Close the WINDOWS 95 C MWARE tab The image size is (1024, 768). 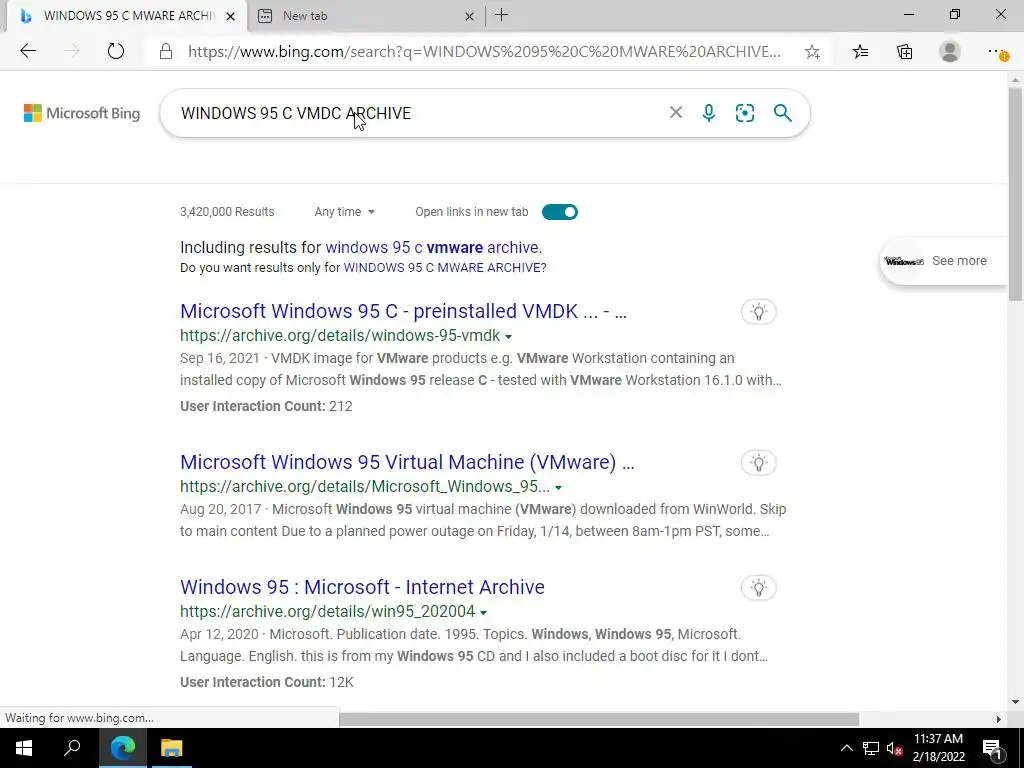click(x=231, y=16)
